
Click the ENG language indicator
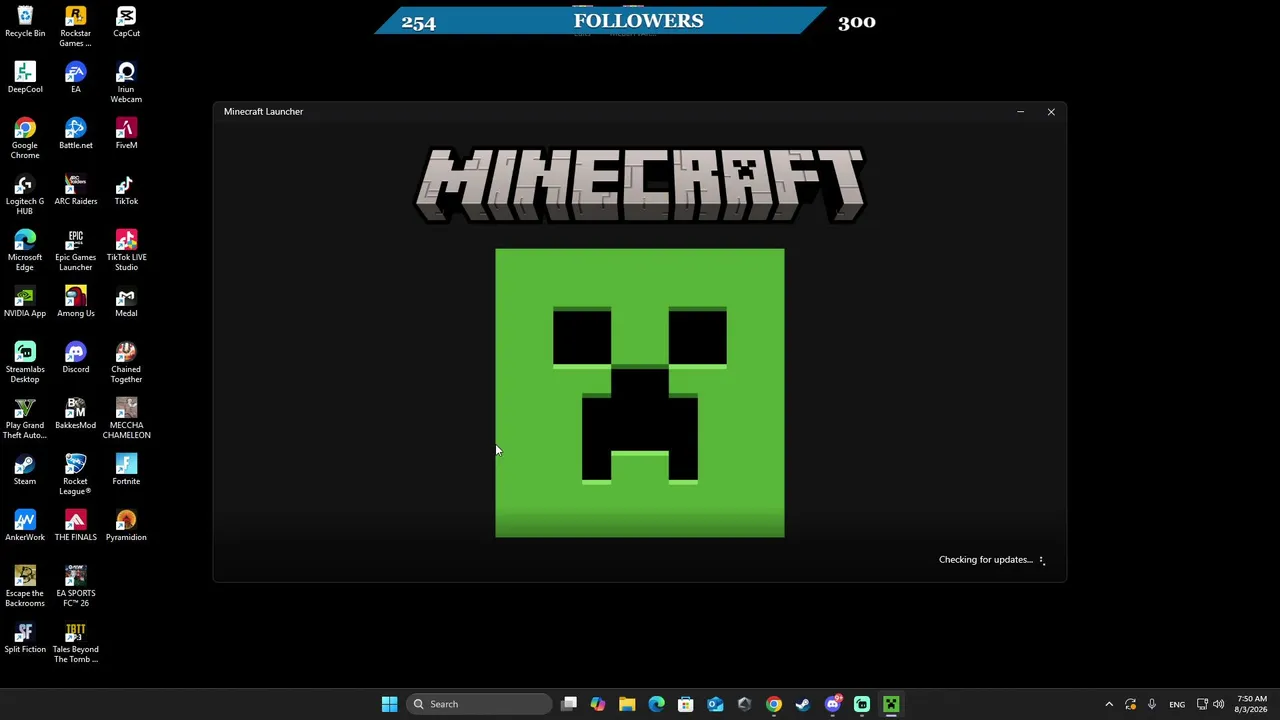click(1177, 704)
